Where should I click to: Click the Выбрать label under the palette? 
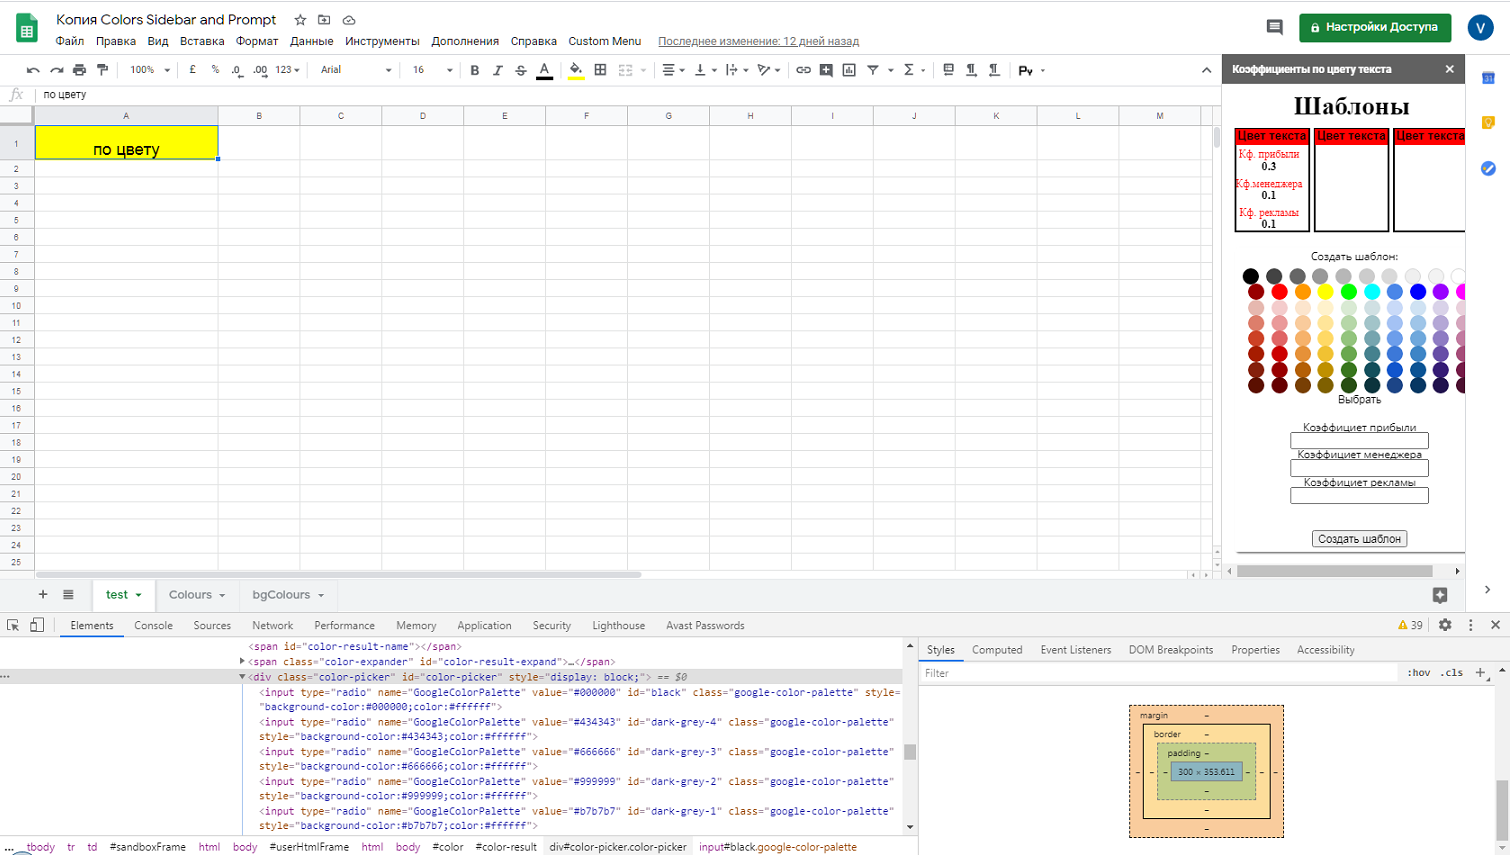point(1359,399)
